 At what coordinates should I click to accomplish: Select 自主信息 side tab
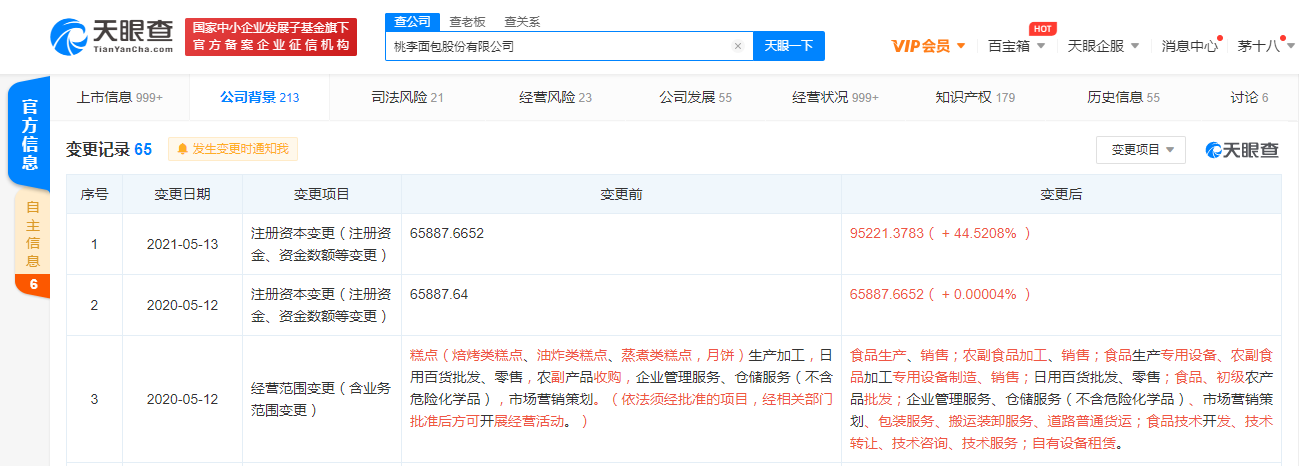(x=32, y=235)
